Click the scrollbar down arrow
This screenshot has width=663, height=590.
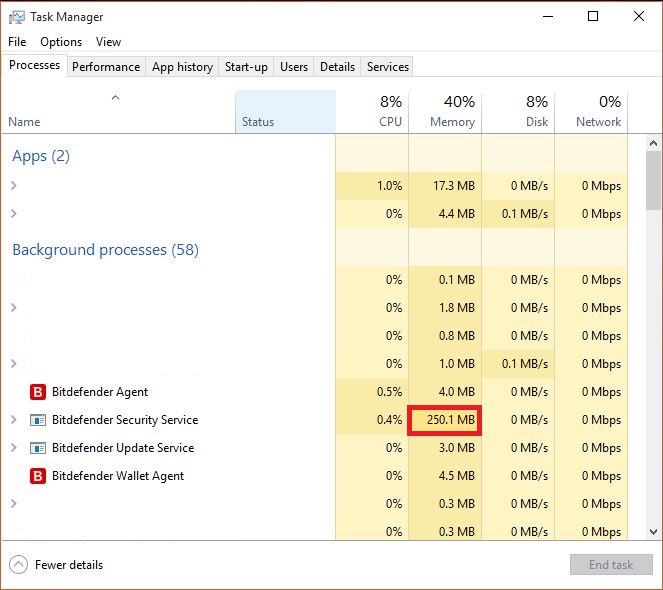[x=654, y=532]
